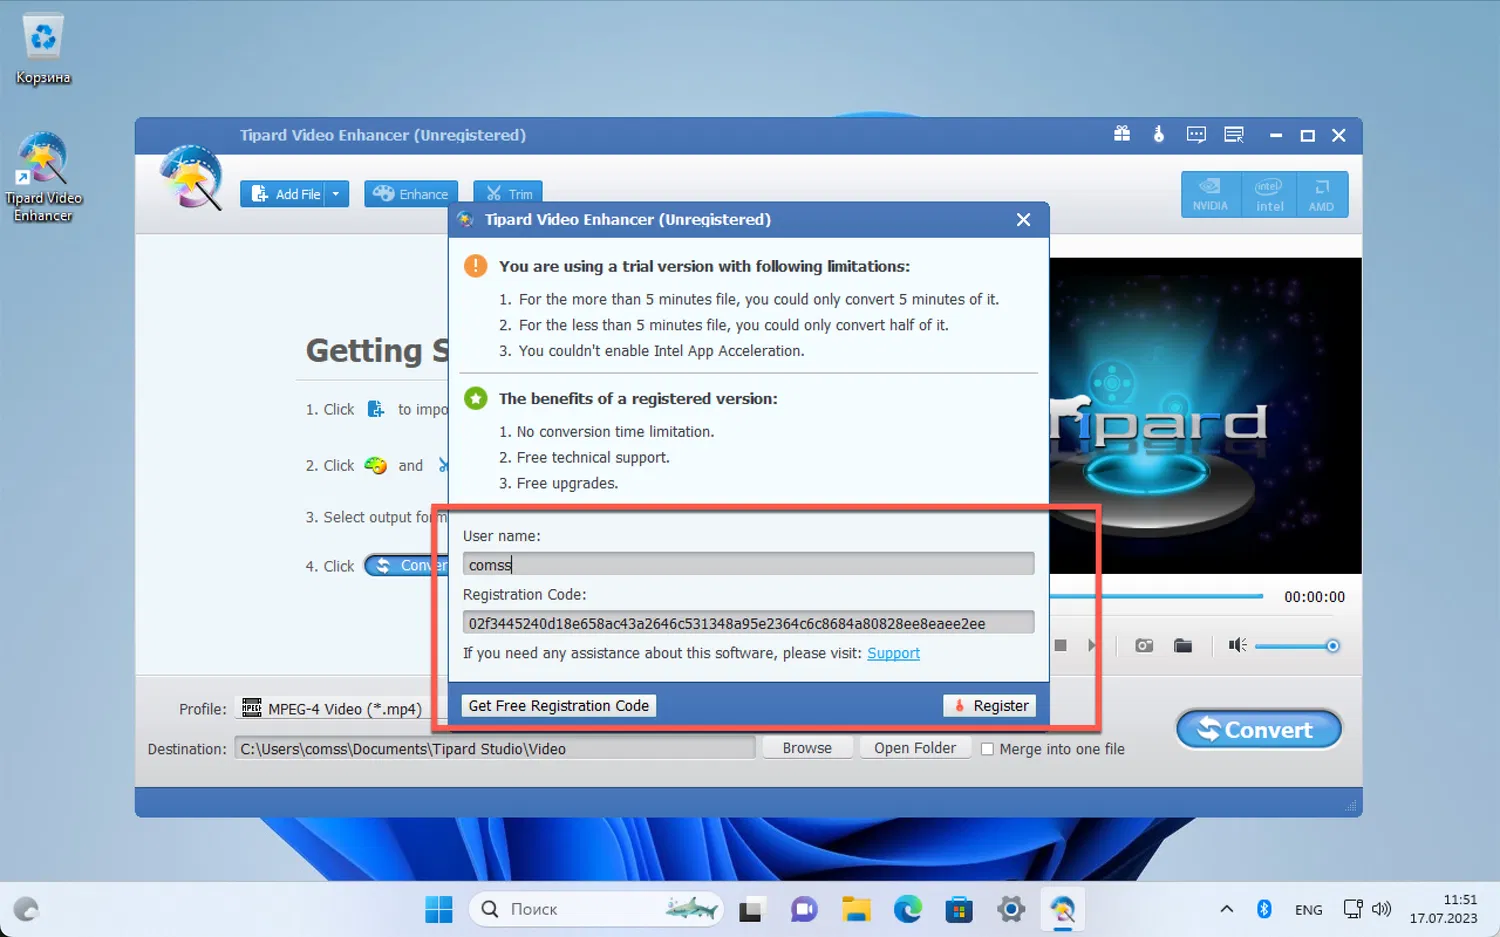Click the text 'No conversion time limitation.'
The height and width of the screenshot is (937, 1500).
tap(615, 432)
